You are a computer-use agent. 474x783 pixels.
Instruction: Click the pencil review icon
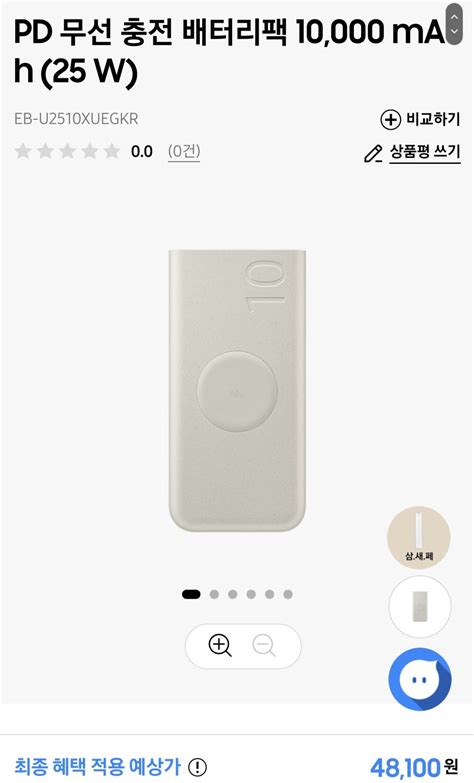tap(373, 153)
